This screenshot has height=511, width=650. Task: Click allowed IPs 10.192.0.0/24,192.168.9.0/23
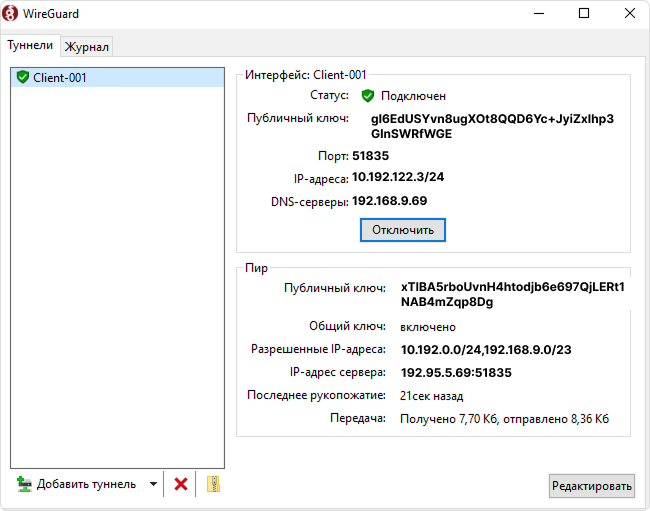pyautogui.click(x=486, y=350)
